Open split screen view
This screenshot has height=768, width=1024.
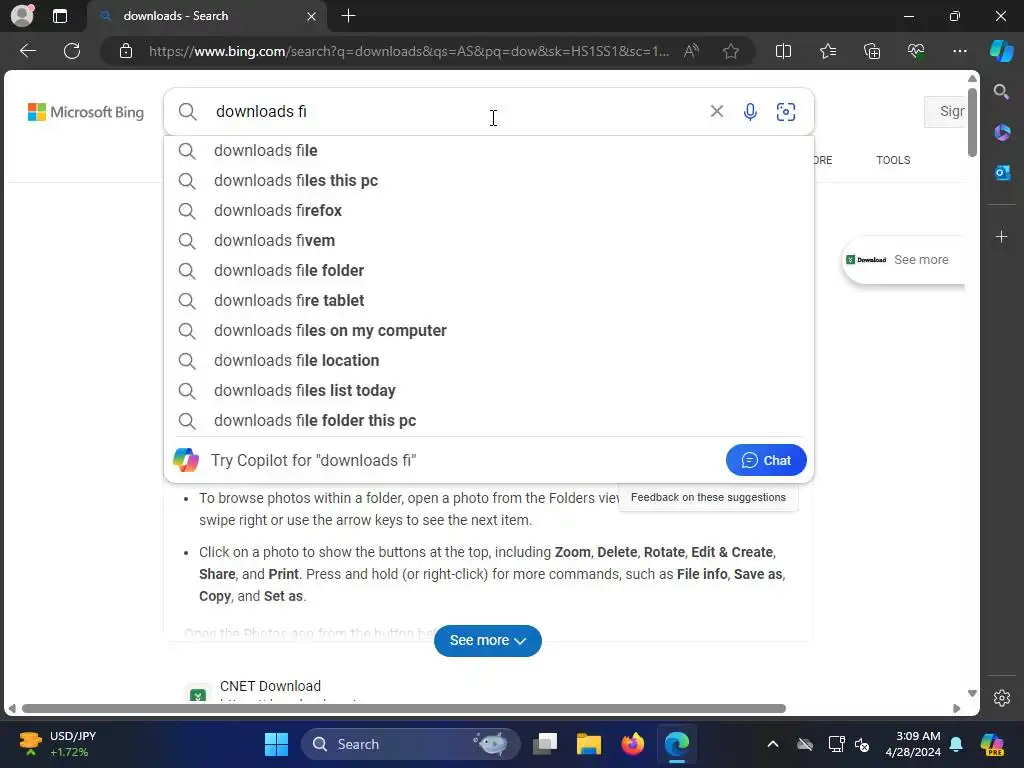tap(783, 51)
